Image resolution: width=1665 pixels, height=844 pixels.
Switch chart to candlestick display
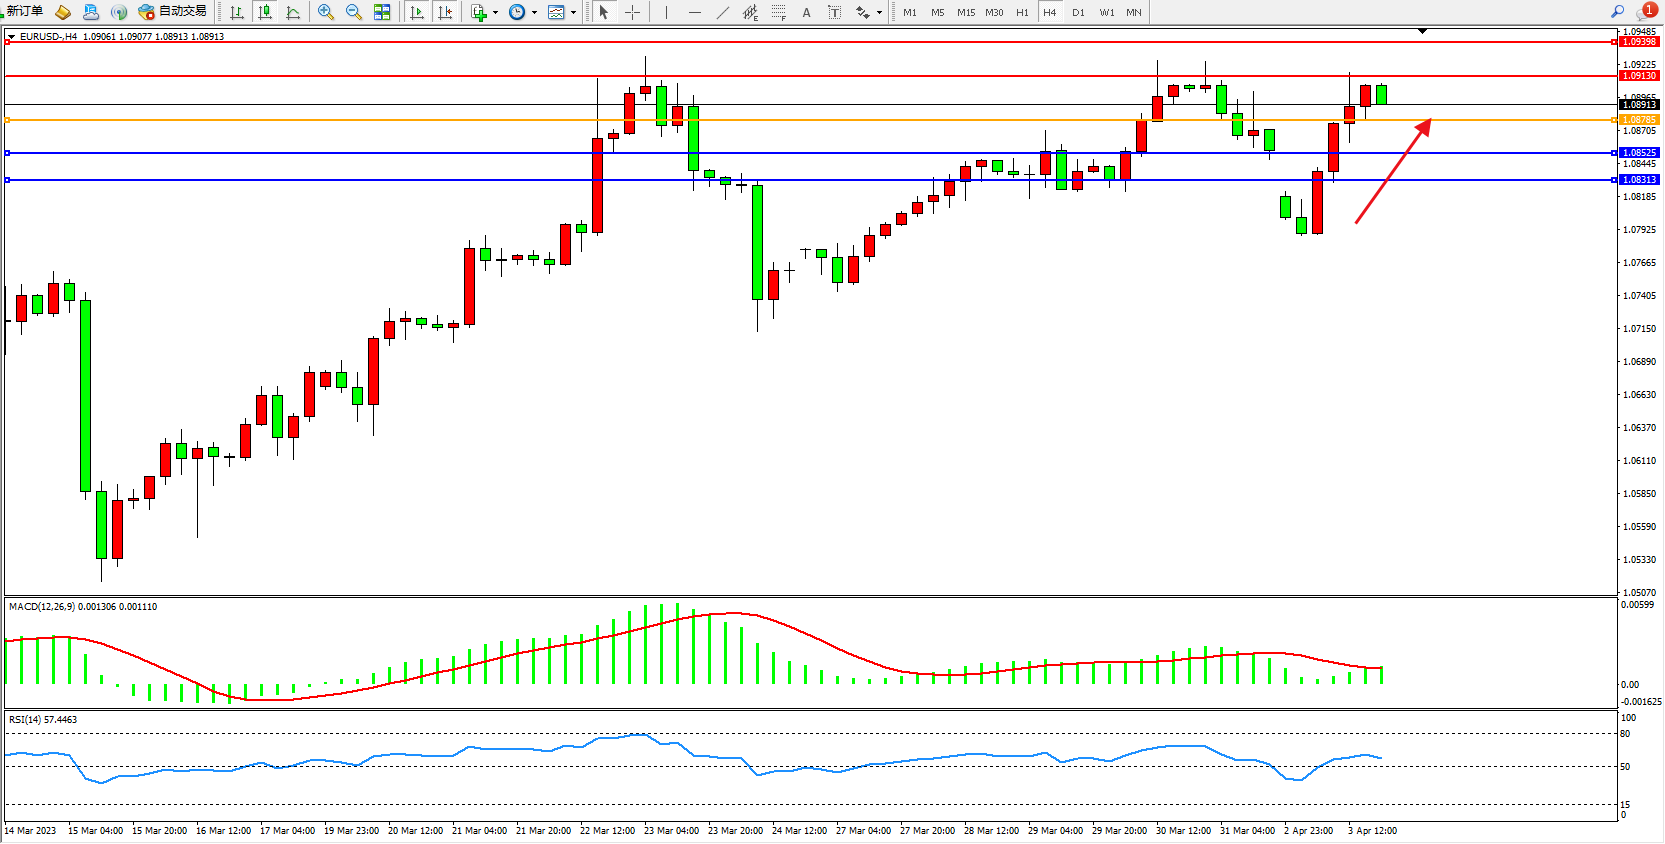[265, 12]
